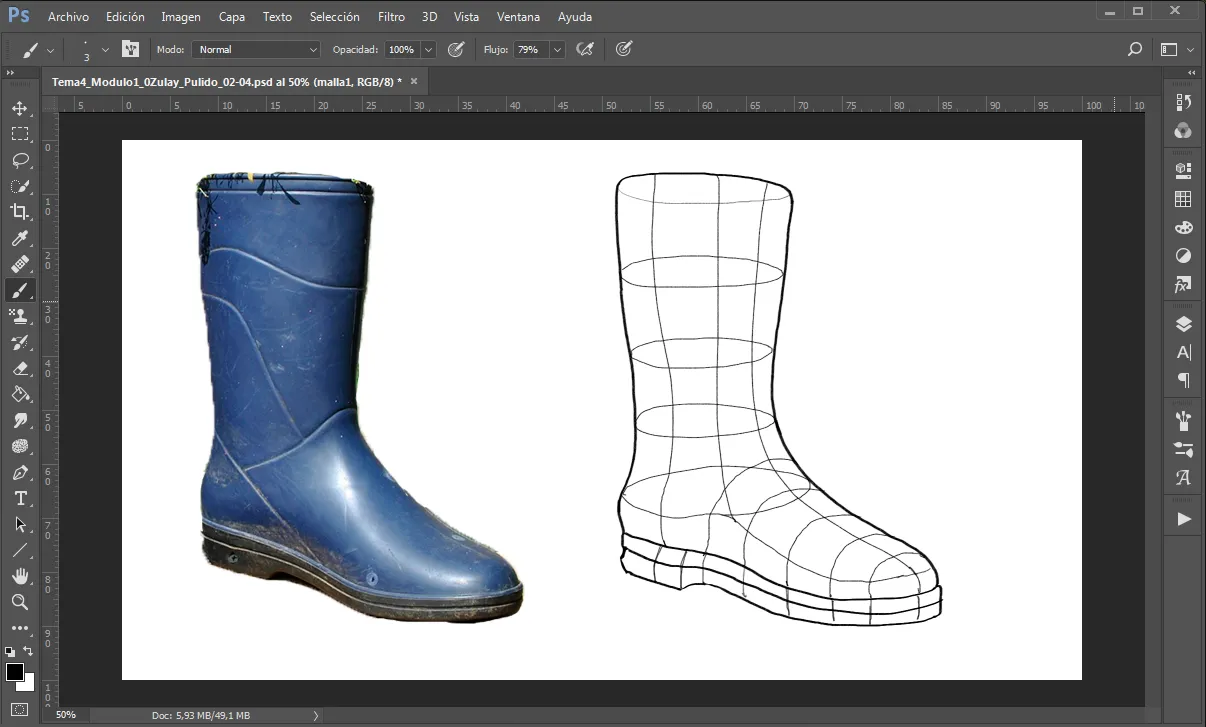
Task: Open the Filtro menu
Action: pyautogui.click(x=392, y=17)
